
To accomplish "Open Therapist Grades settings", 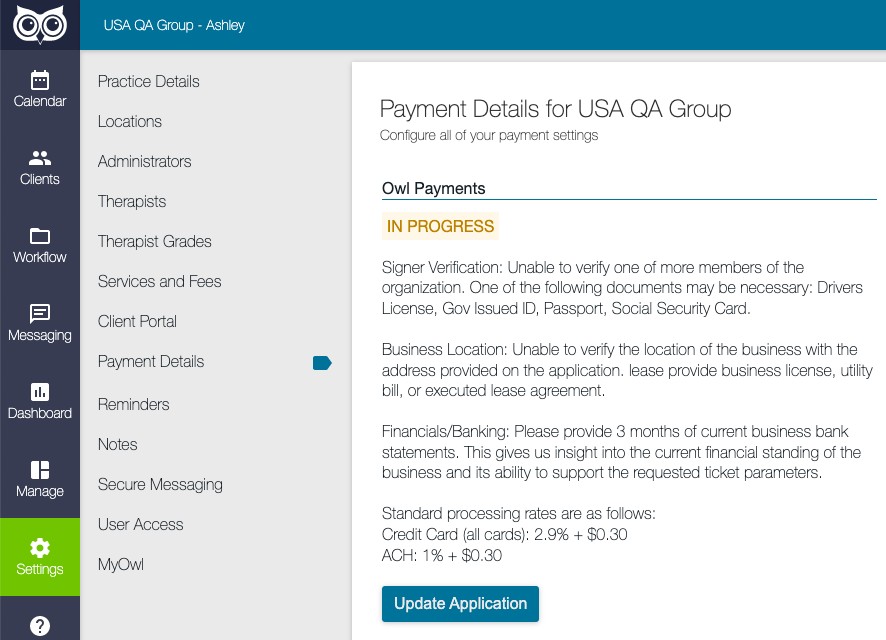I will (155, 241).
